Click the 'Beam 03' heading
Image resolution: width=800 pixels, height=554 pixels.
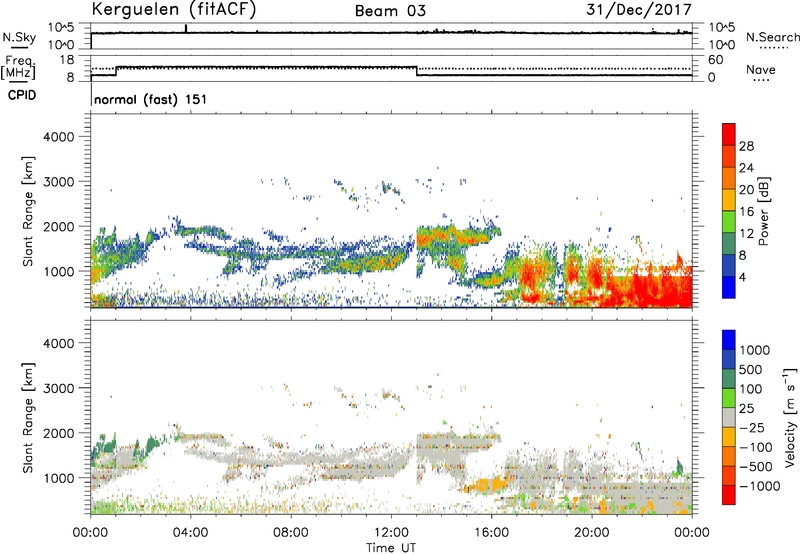pos(390,11)
